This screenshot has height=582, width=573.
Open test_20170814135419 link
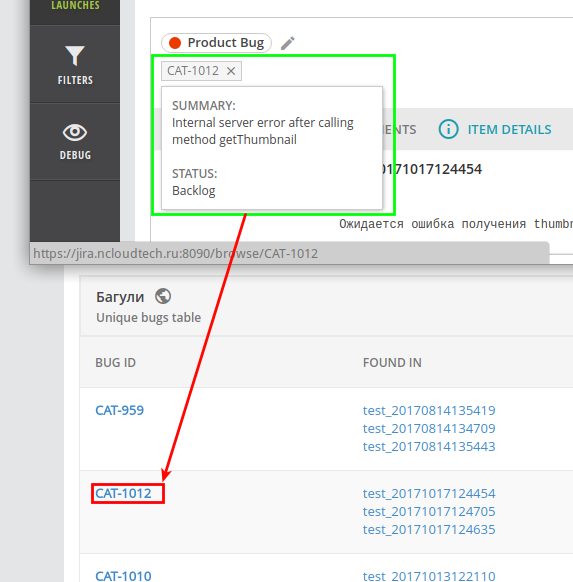pos(429,411)
